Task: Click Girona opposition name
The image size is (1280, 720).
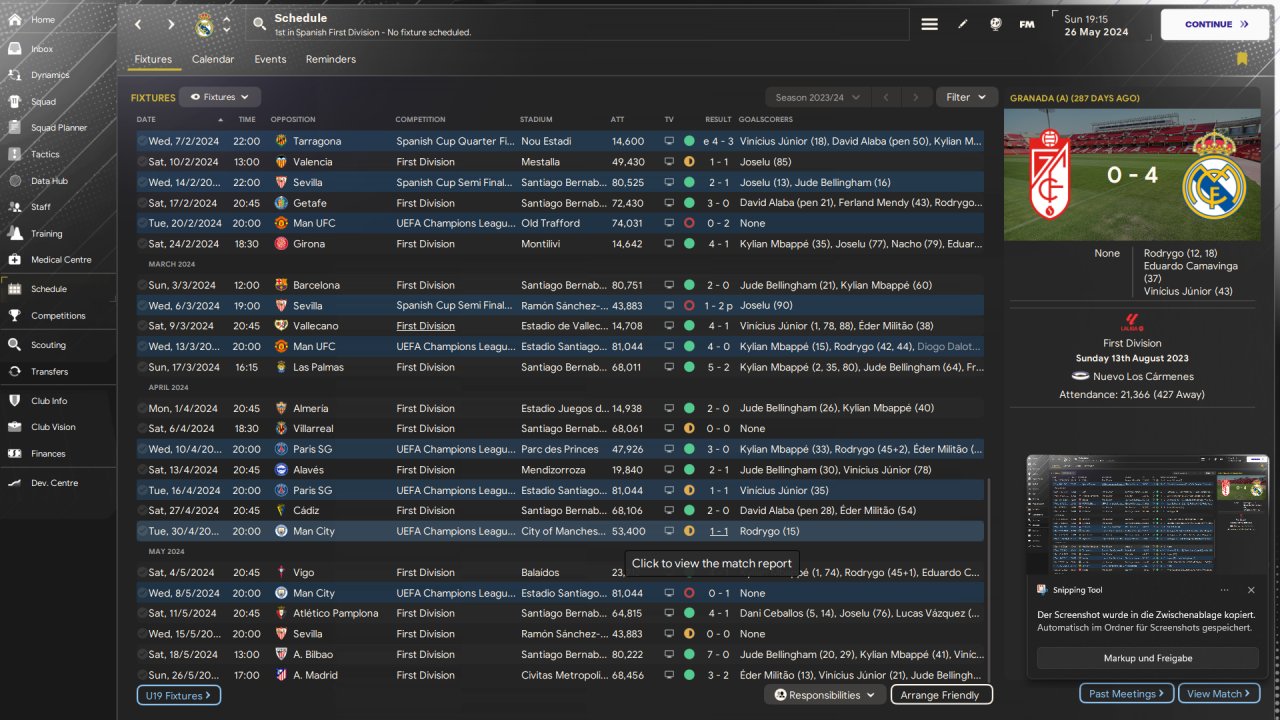Action: [309, 244]
